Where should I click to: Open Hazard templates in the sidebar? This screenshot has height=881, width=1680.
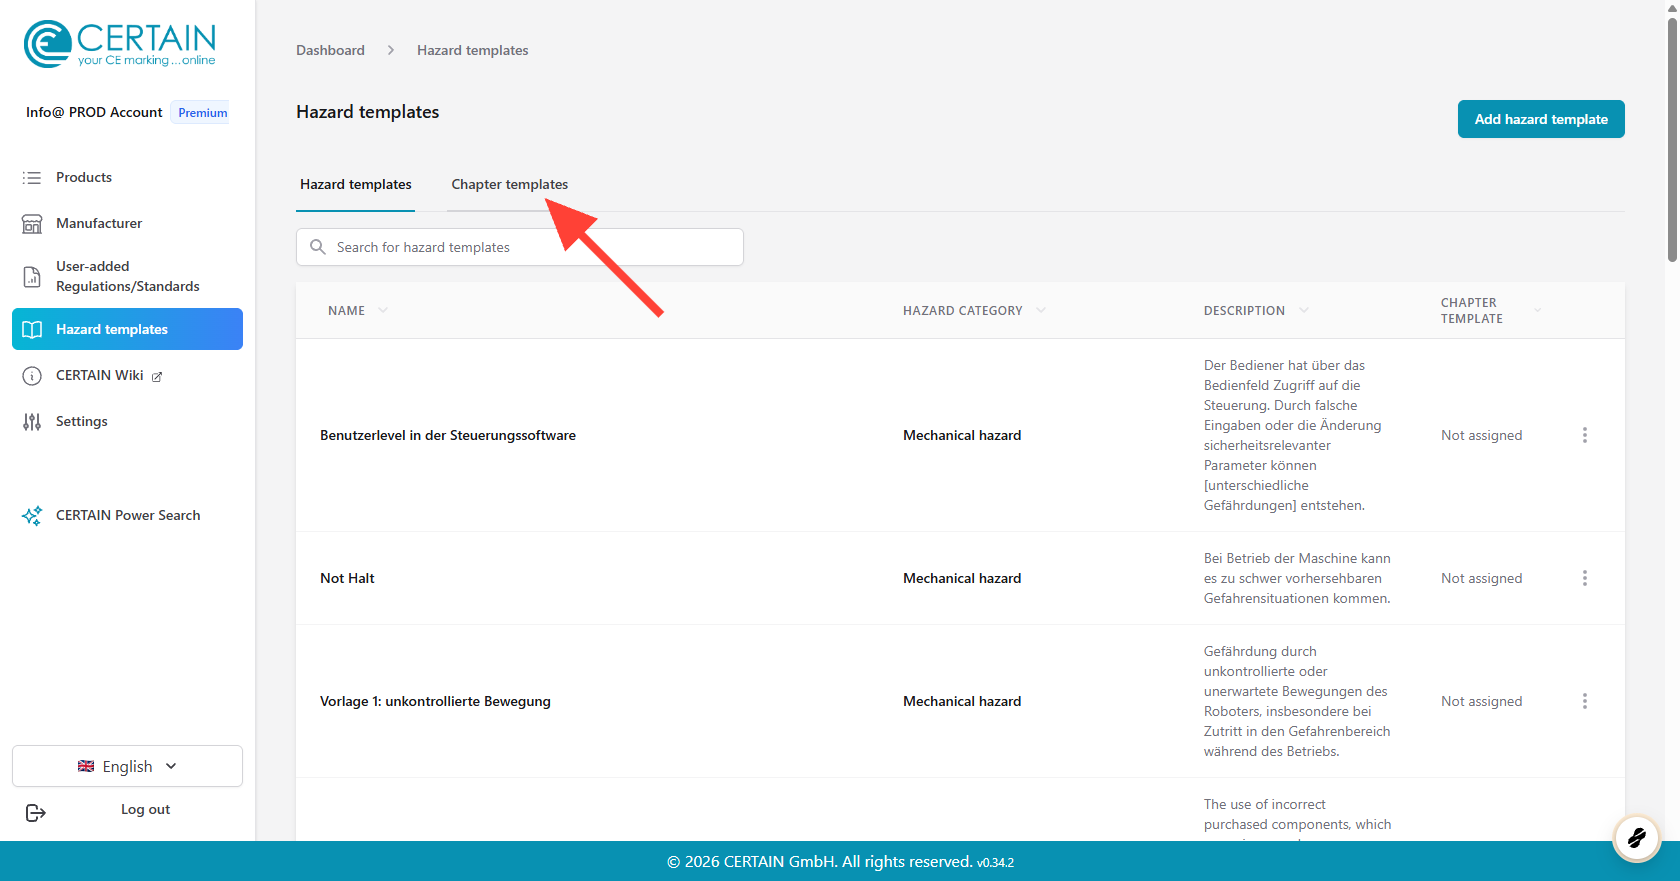[127, 329]
